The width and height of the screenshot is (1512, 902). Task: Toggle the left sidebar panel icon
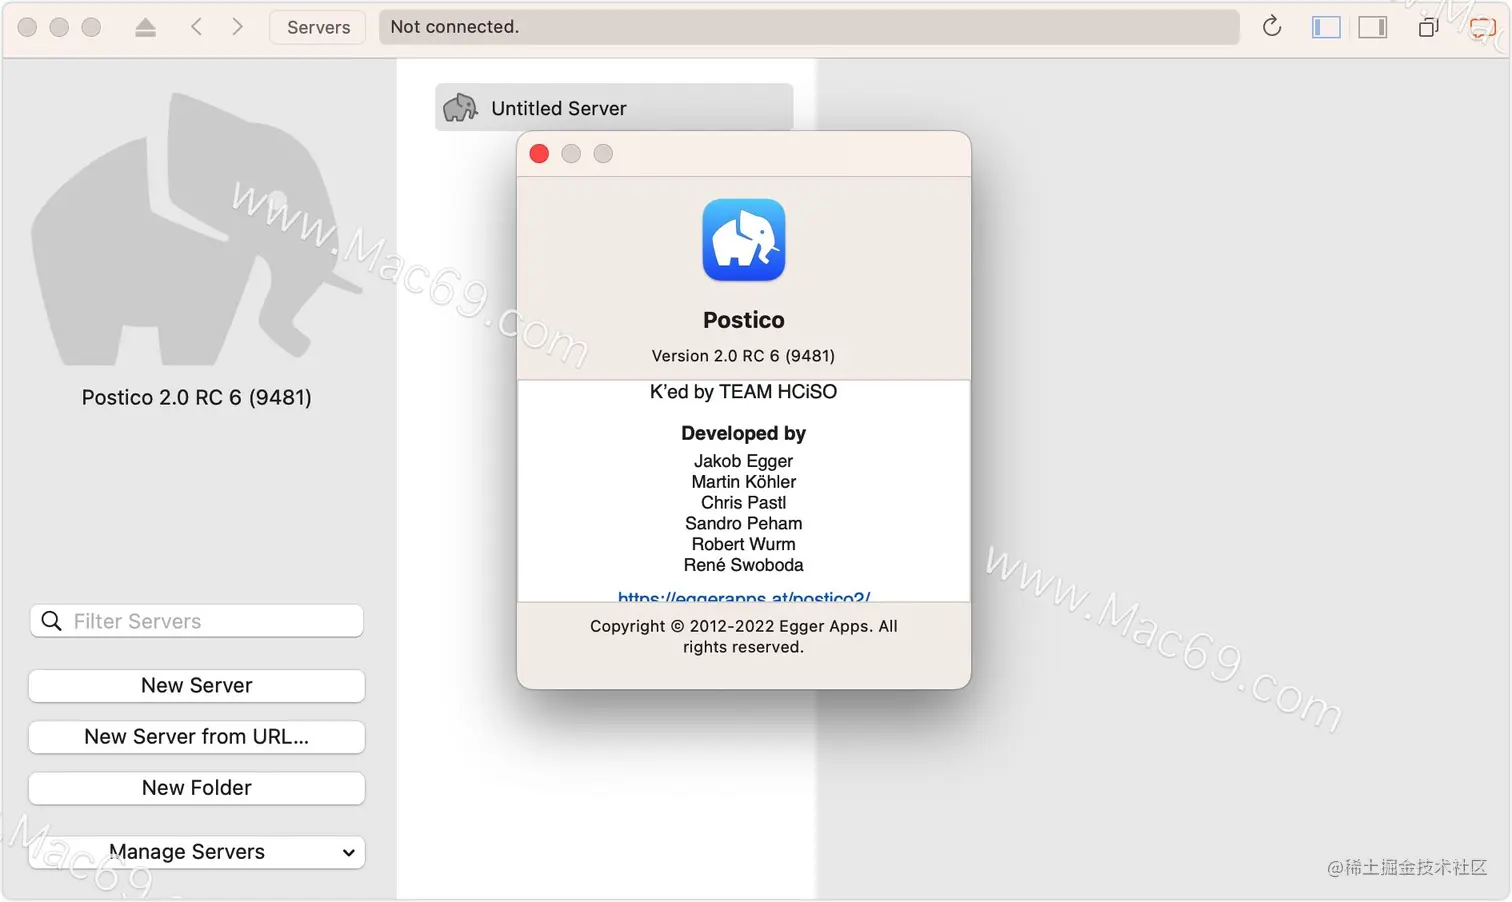point(1326,27)
